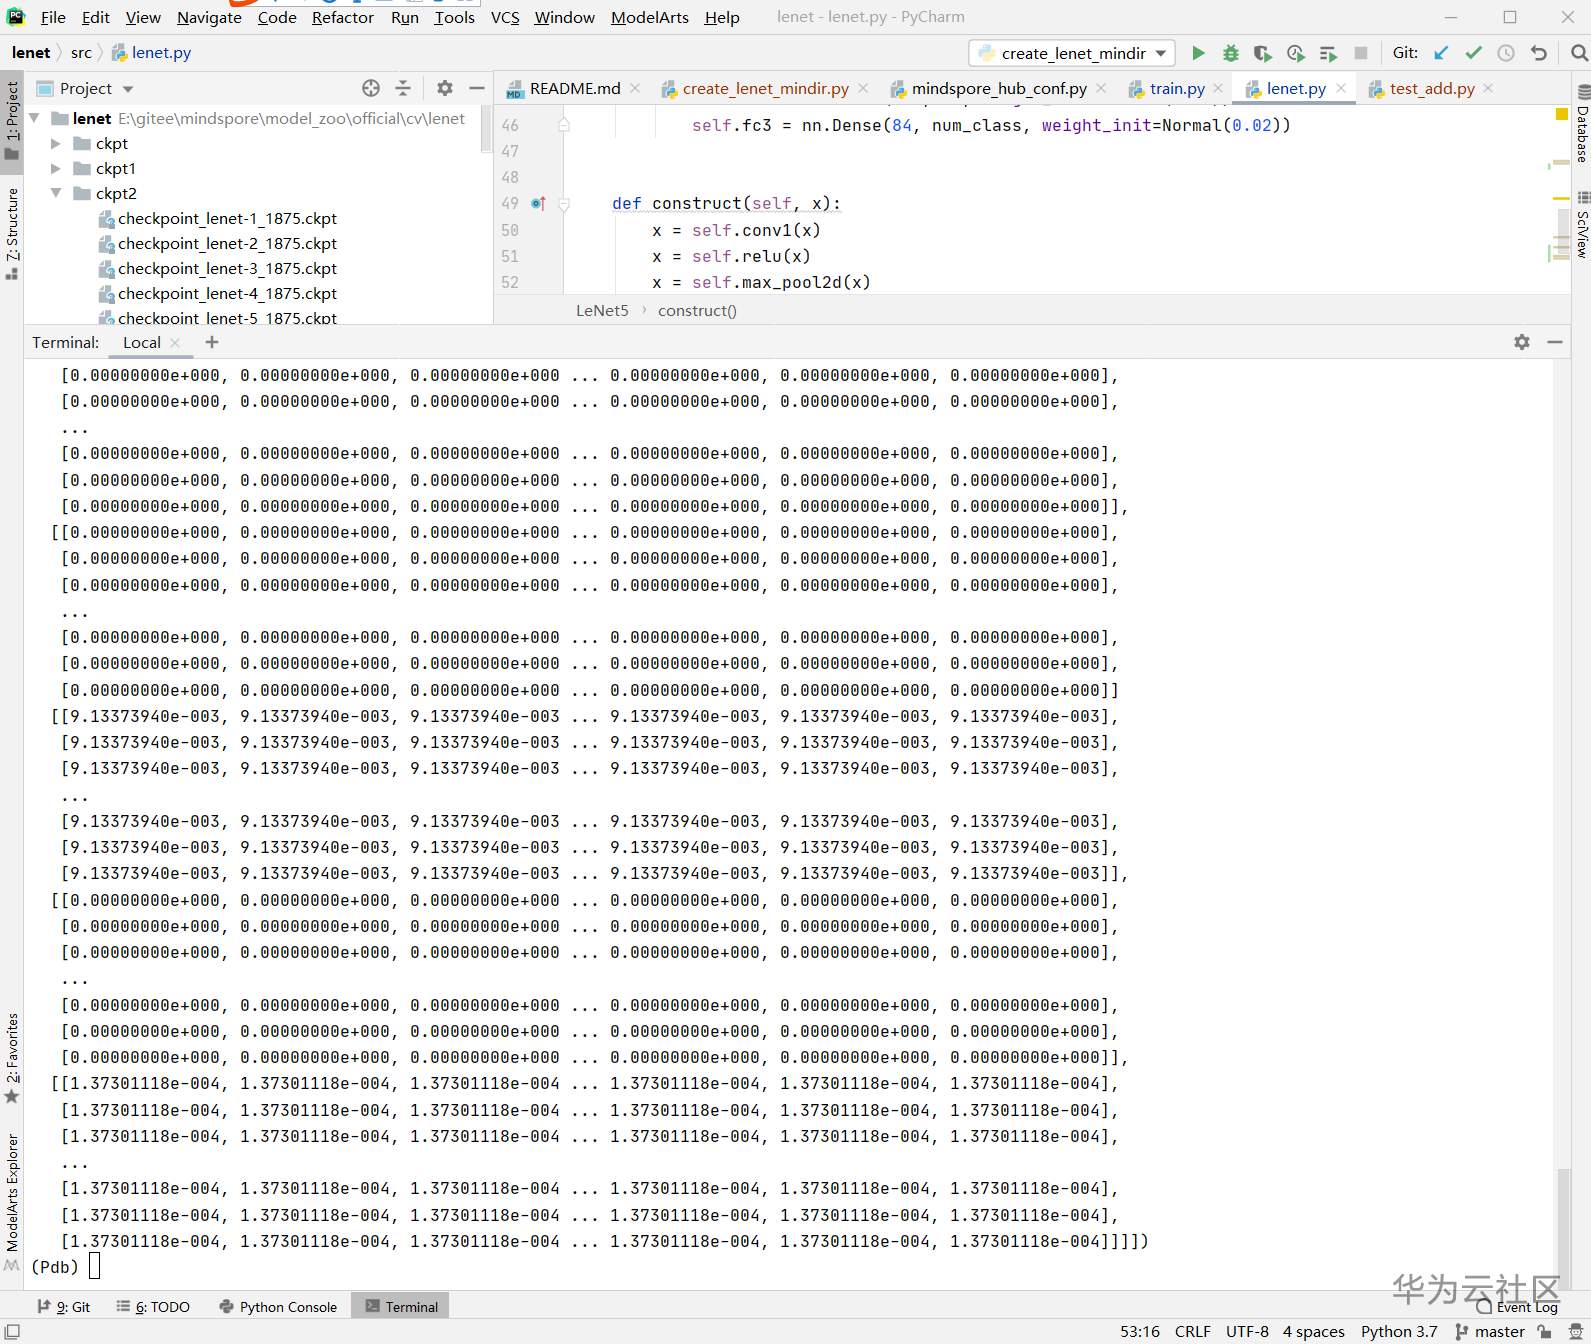This screenshot has width=1591, height=1344.
Task: Minimize the Terminal panel
Action: 1555,342
